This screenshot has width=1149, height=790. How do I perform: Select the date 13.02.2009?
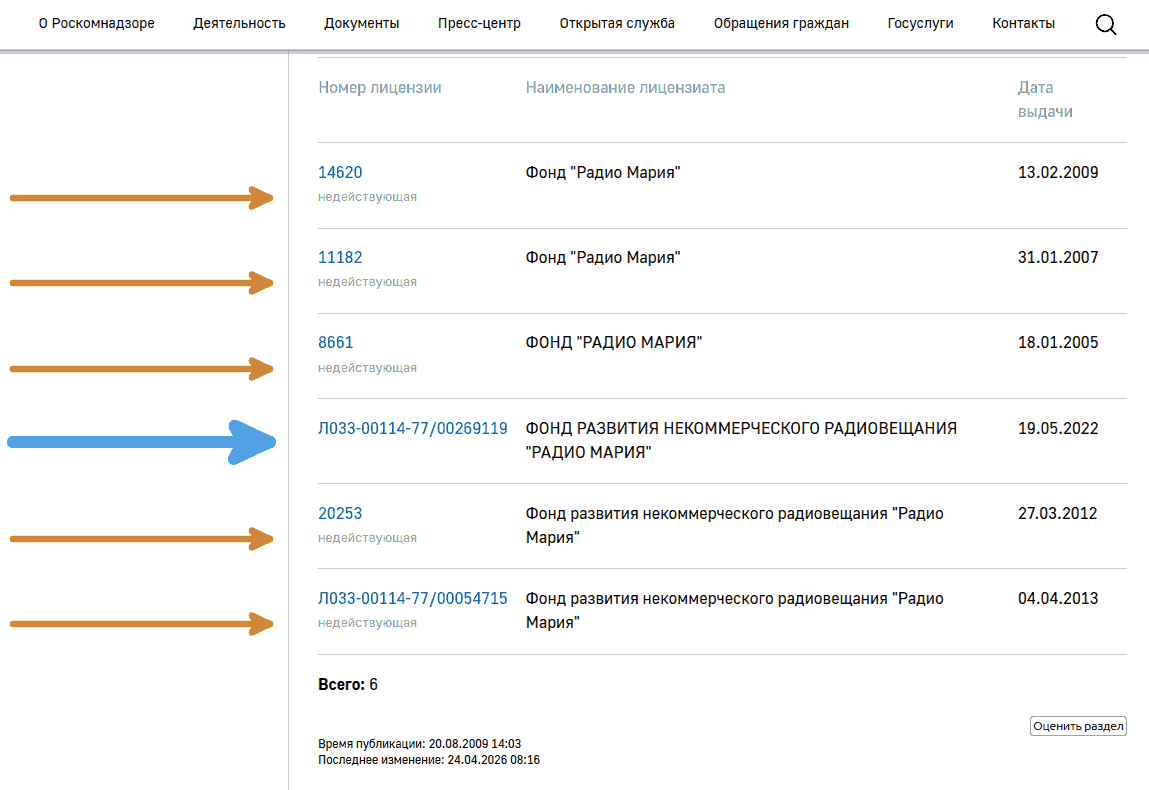pos(1058,172)
